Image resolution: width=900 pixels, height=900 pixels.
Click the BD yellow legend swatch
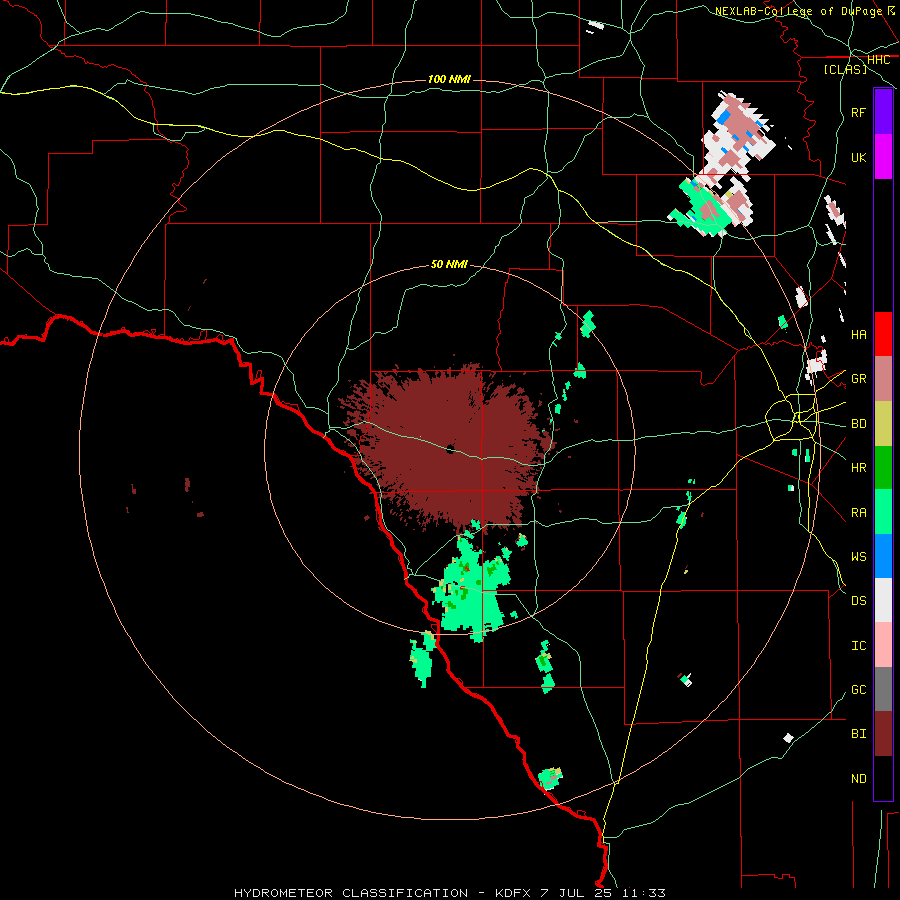pos(883,423)
